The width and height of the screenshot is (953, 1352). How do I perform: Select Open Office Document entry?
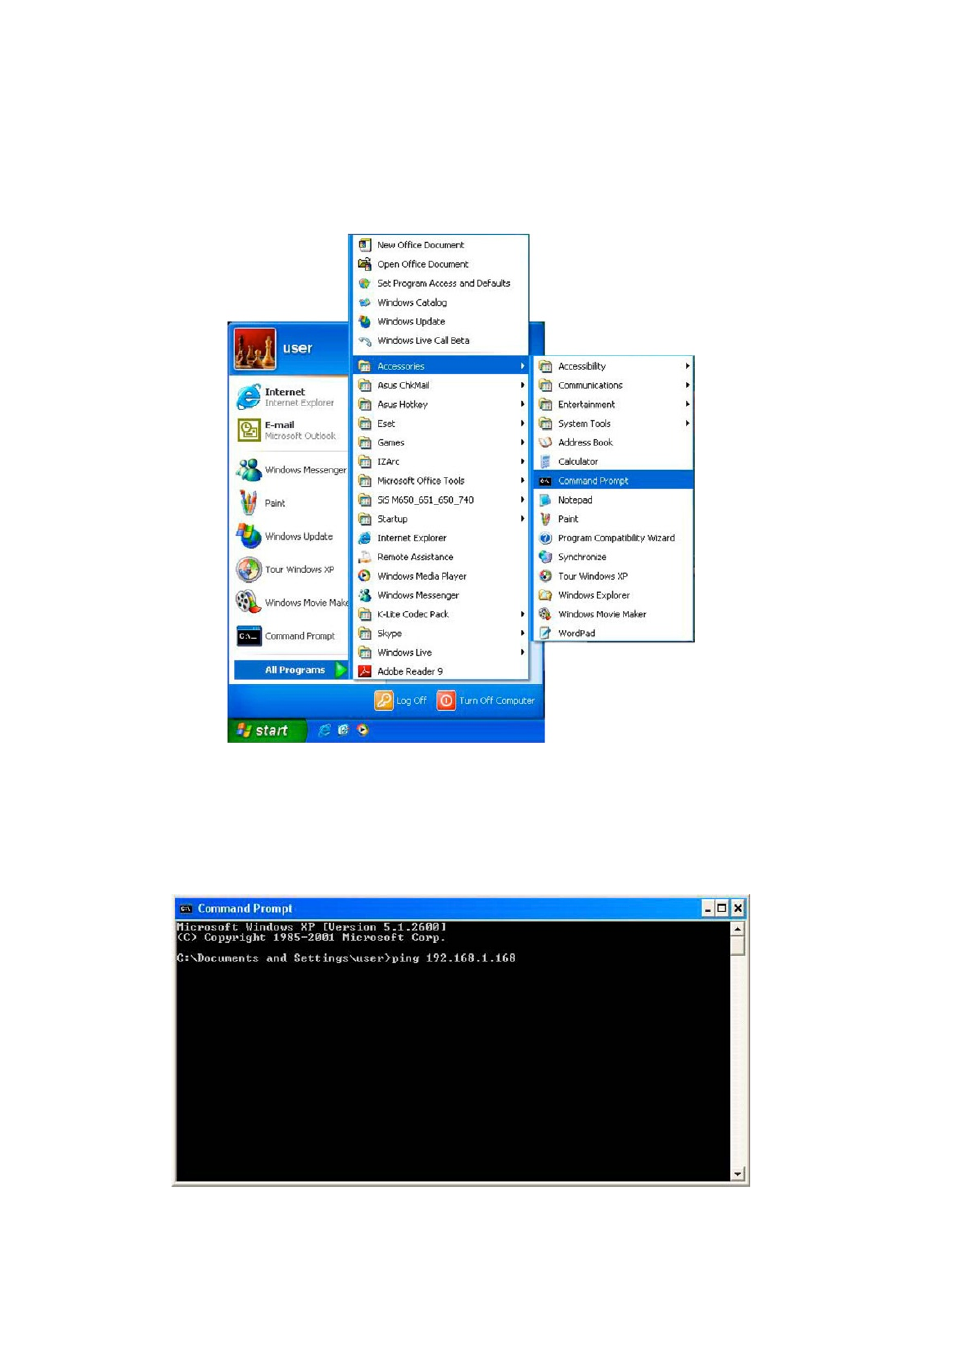[440, 264]
